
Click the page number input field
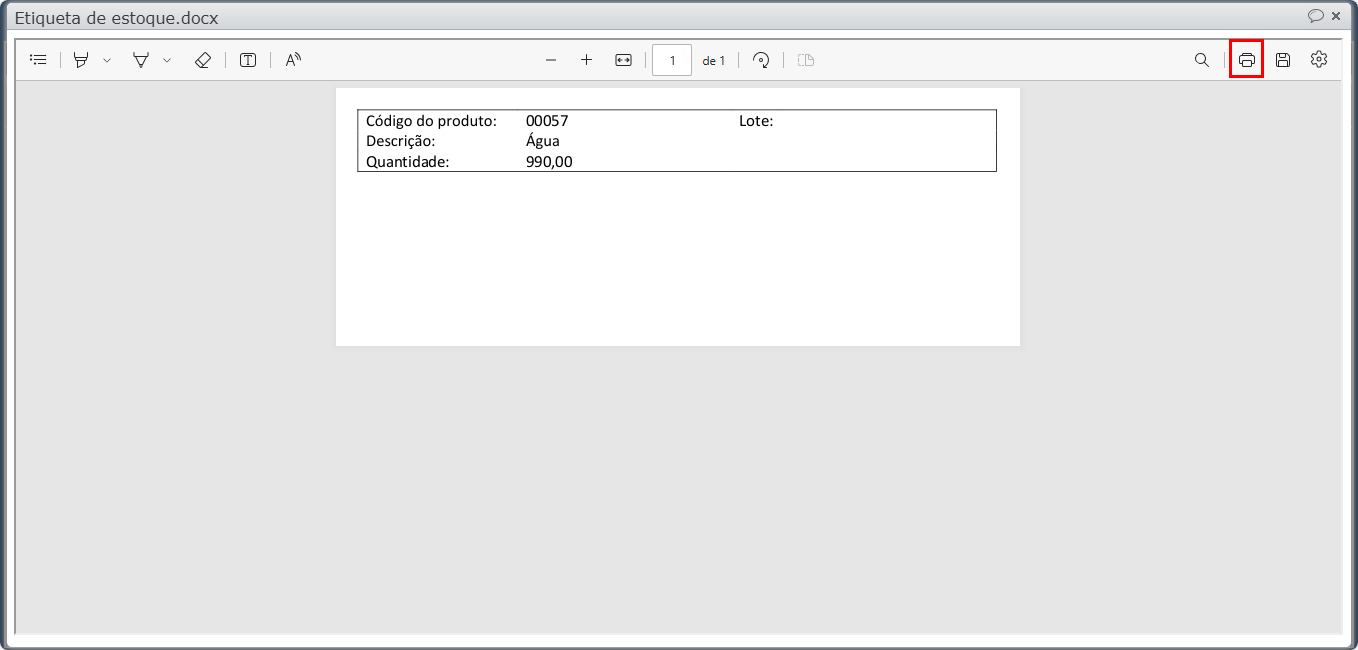672,60
